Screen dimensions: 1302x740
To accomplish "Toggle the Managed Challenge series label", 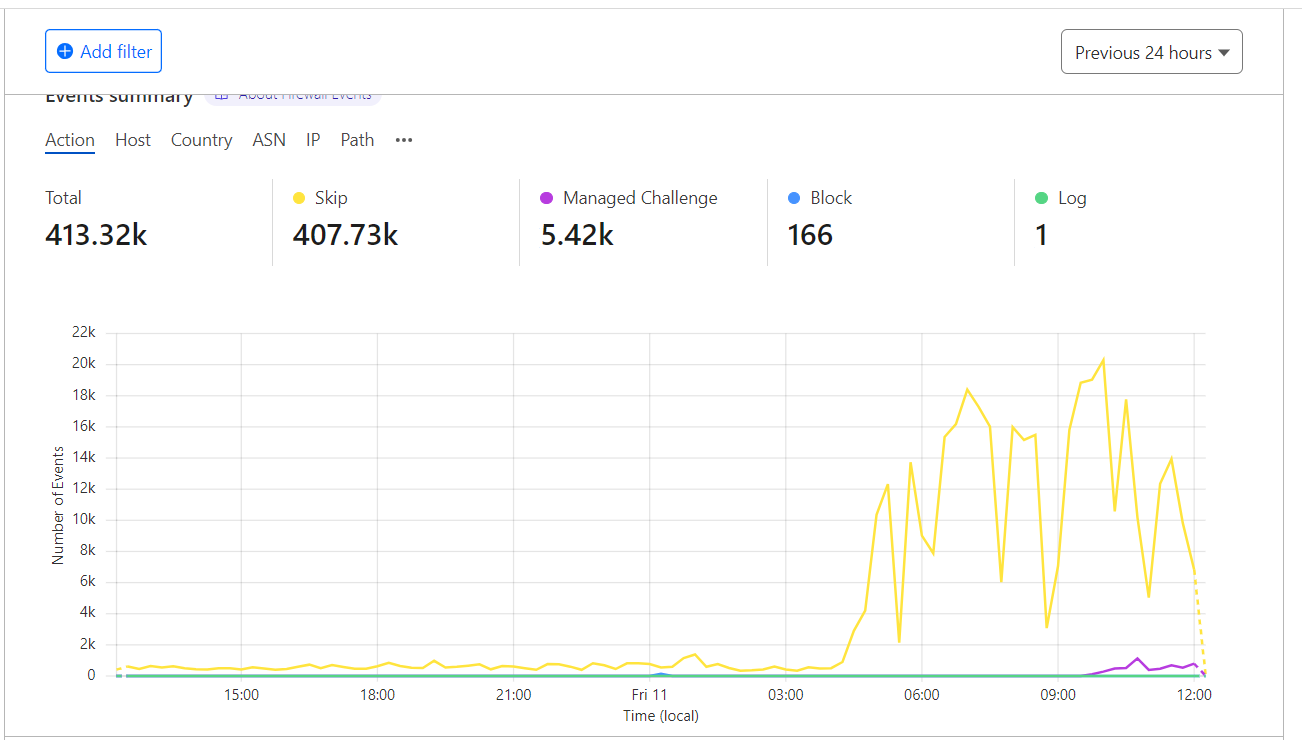I will [640, 198].
